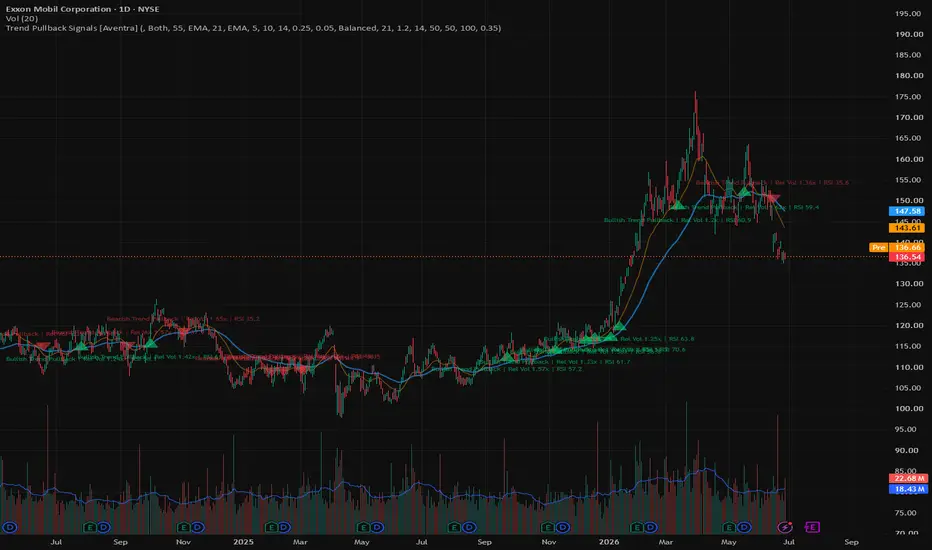Screen dimensions: 932x550
Task: Click the 175.00 price axis tick
Action: point(909,96)
